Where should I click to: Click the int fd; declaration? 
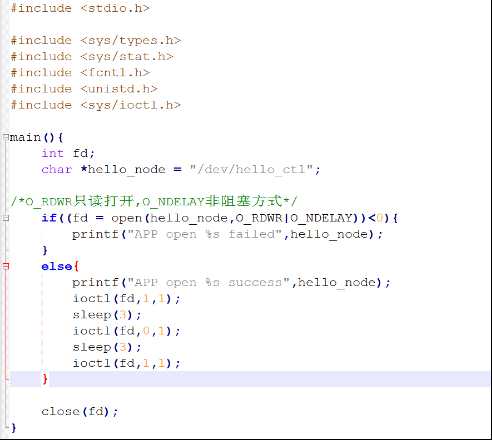(68, 153)
